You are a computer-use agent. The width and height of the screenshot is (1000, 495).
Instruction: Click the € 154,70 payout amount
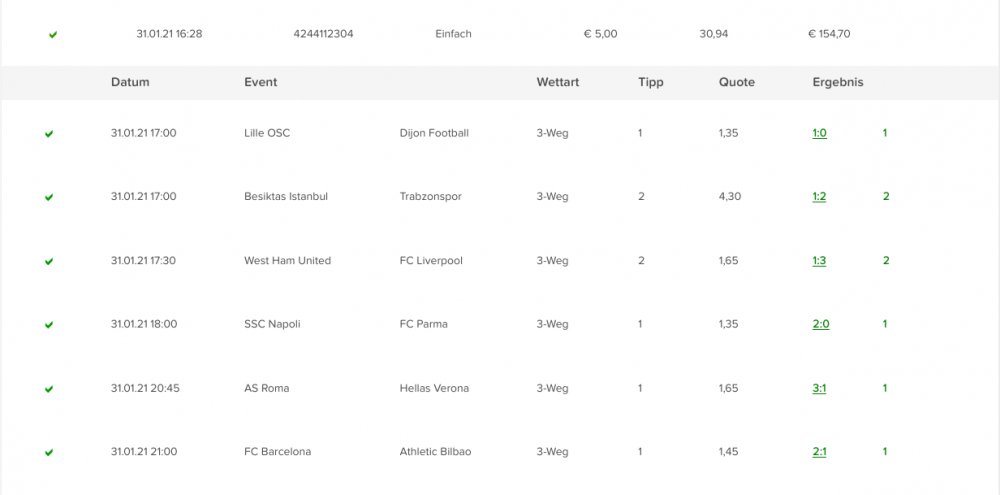829,34
